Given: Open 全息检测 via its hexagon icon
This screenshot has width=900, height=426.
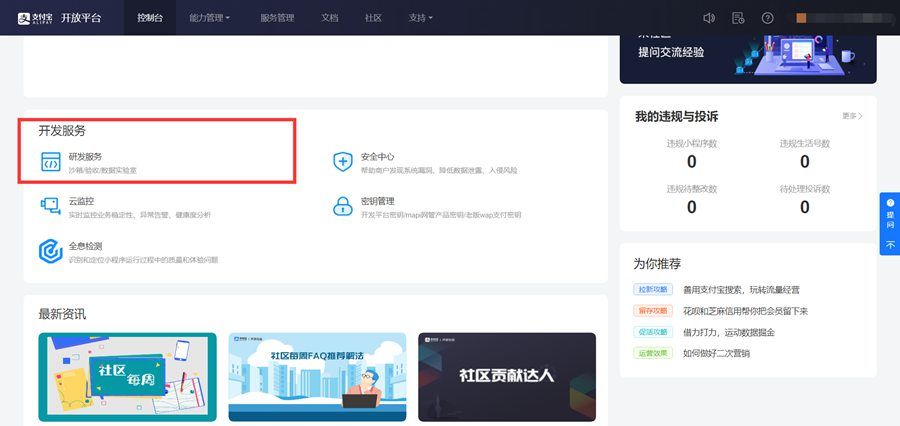Looking at the screenshot, I should click(50, 250).
